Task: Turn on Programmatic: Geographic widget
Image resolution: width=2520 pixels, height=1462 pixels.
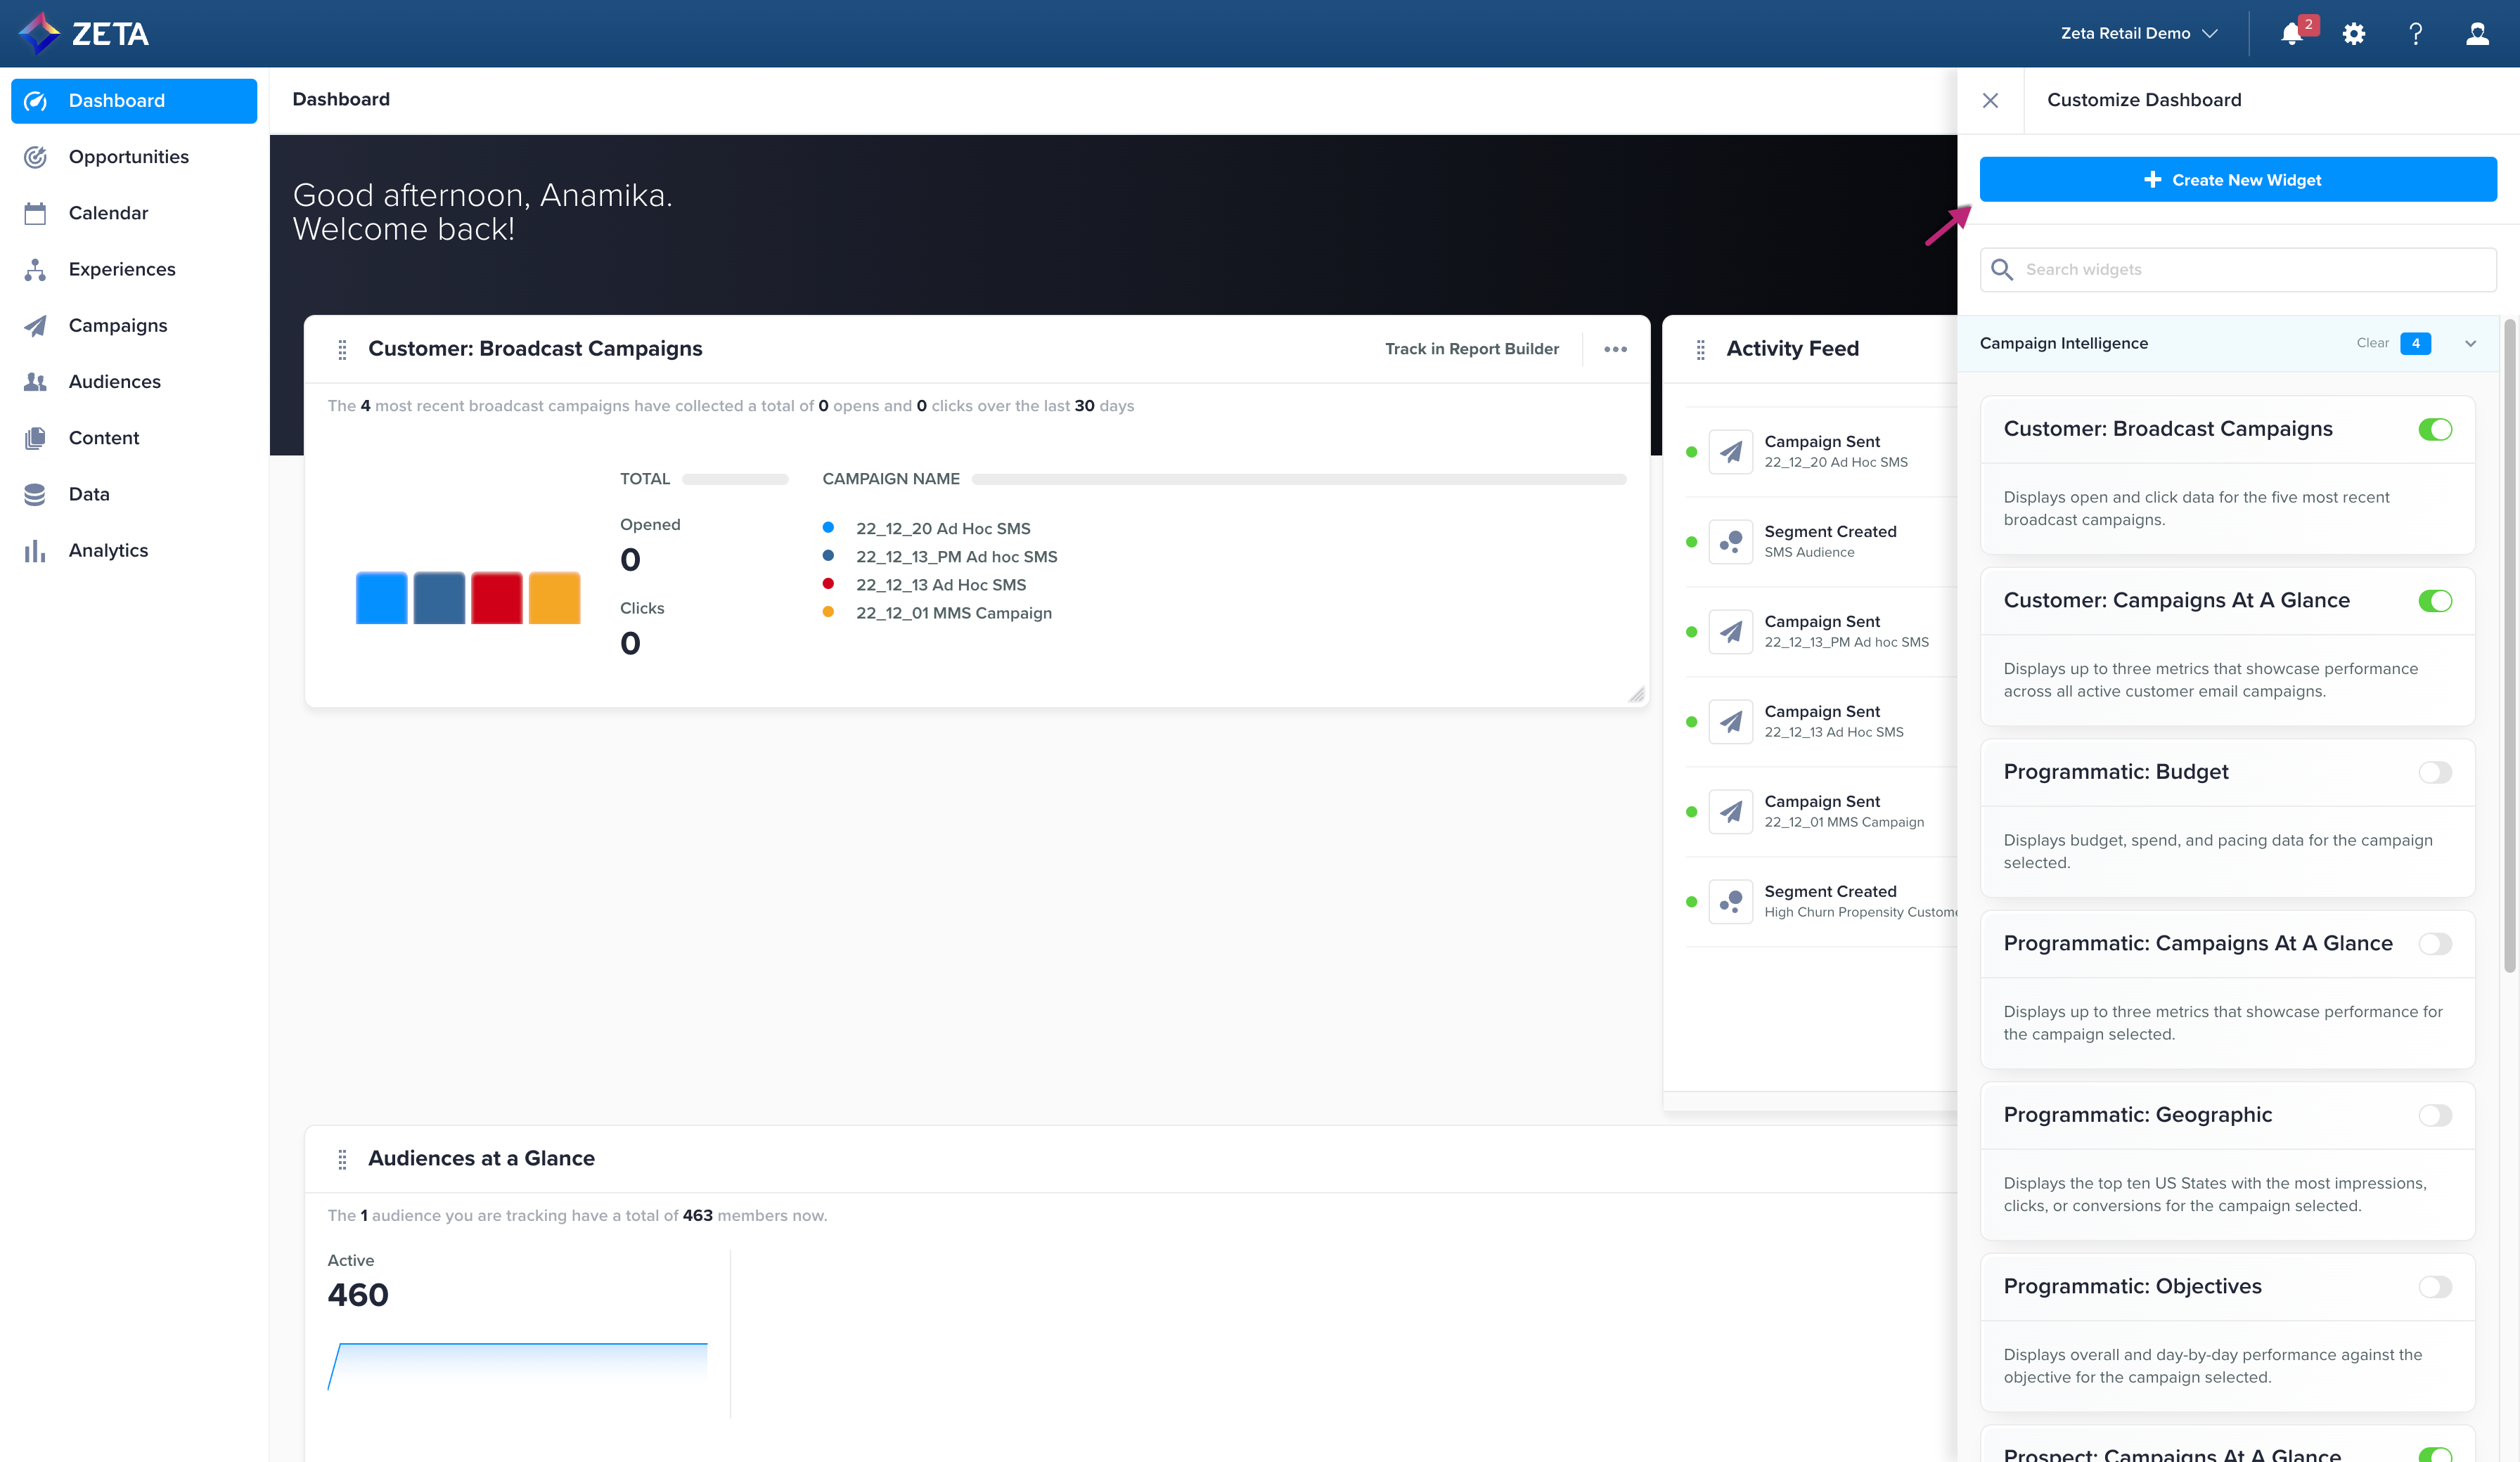Action: 2435,1116
